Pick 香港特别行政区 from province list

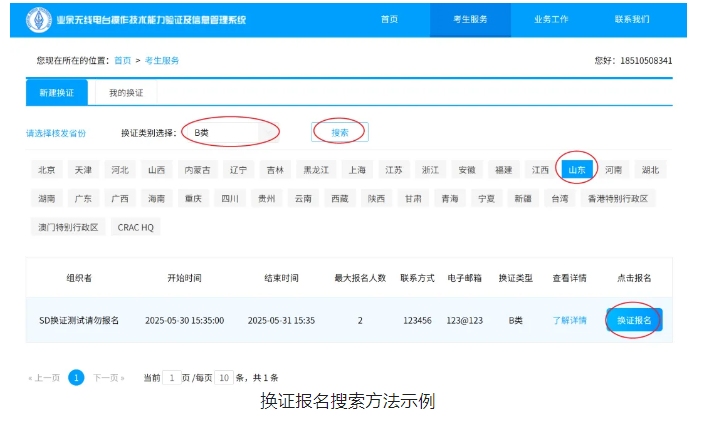pos(618,199)
